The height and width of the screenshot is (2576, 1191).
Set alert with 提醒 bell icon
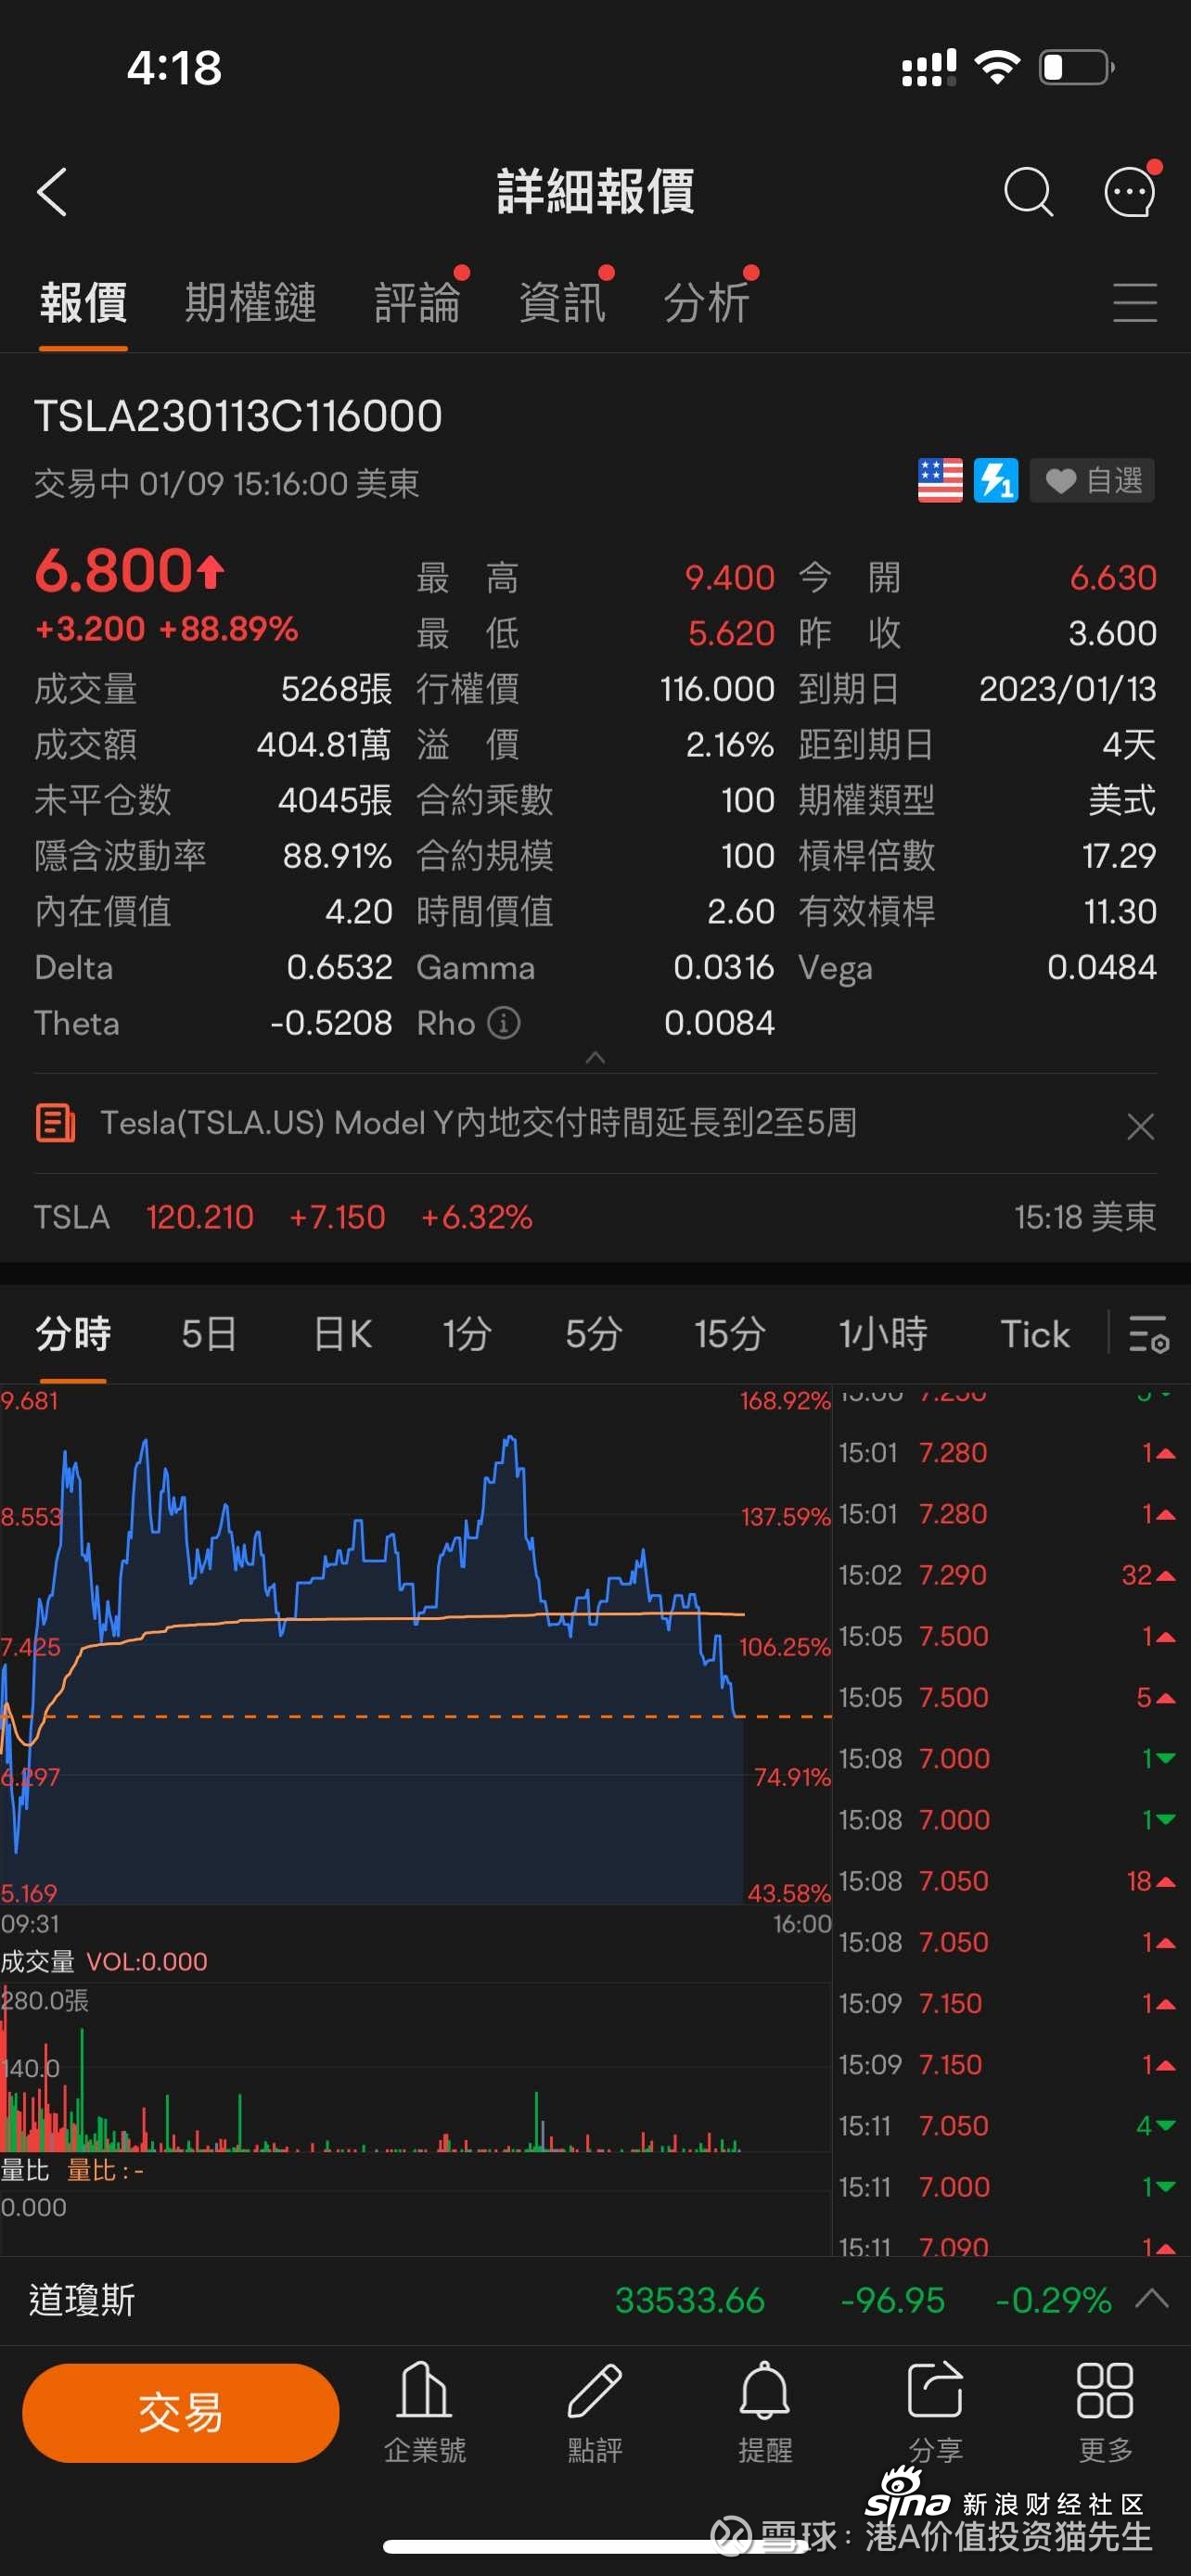coord(765,2412)
